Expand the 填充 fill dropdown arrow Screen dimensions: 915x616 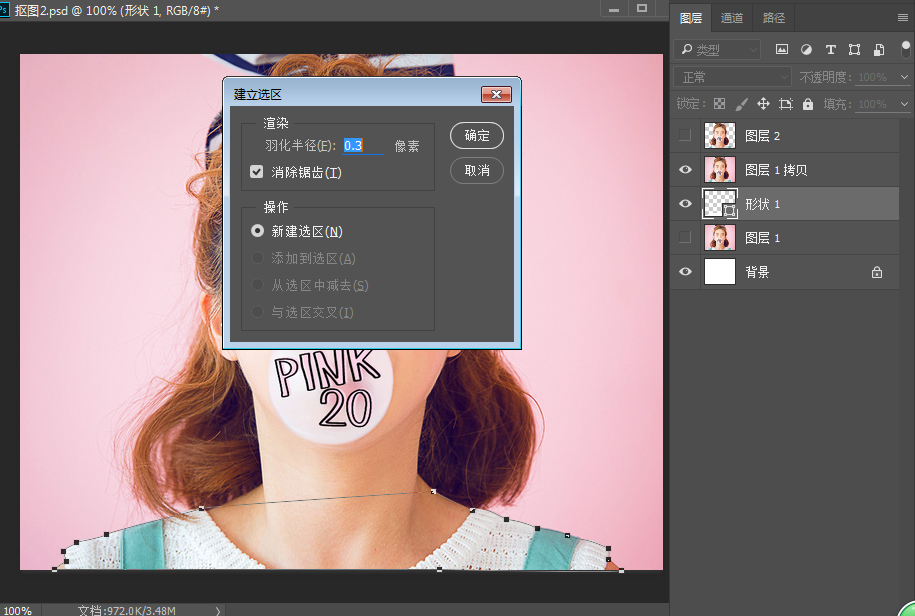click(x=904, y=104)
